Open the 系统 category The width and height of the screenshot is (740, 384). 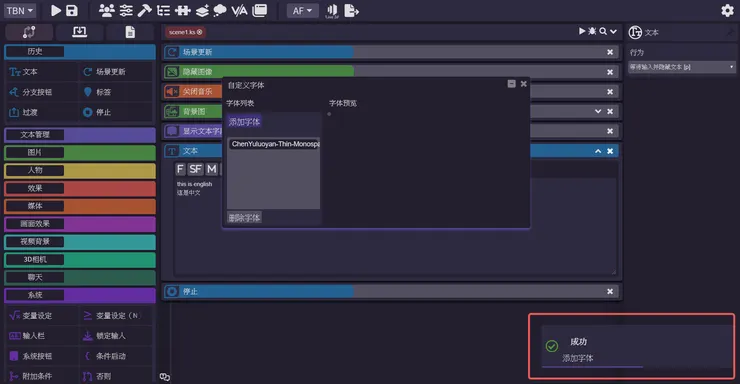click(x=80, y=295)
